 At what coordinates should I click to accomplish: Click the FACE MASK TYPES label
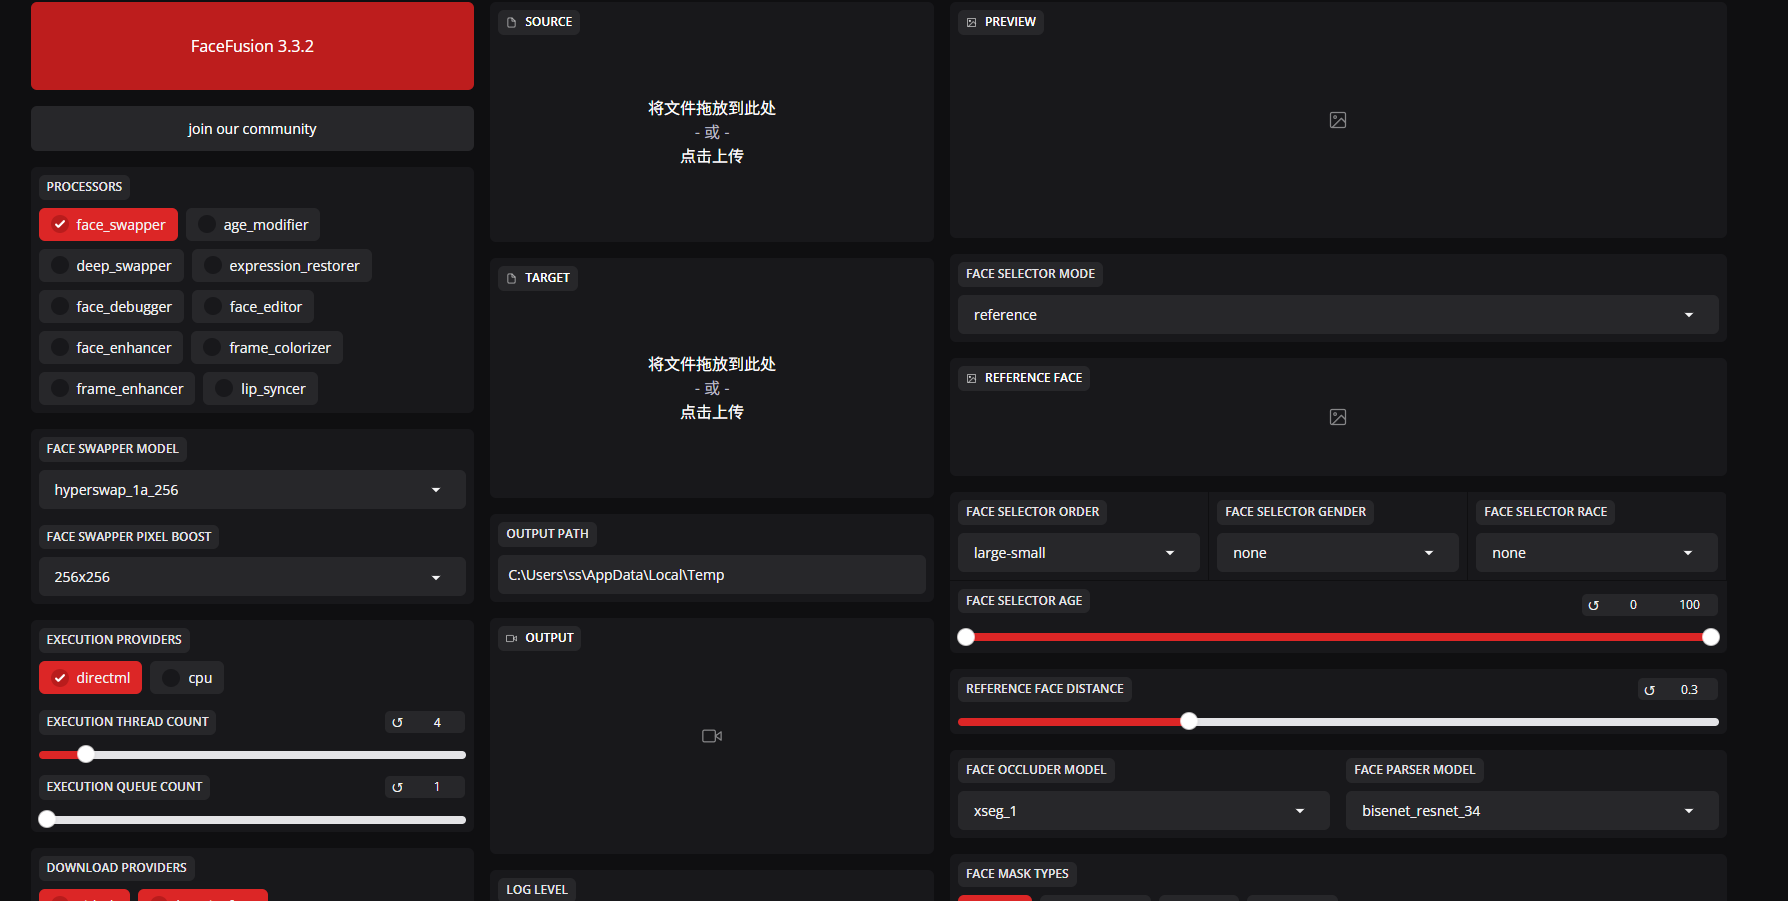[x=1017, y=874]
